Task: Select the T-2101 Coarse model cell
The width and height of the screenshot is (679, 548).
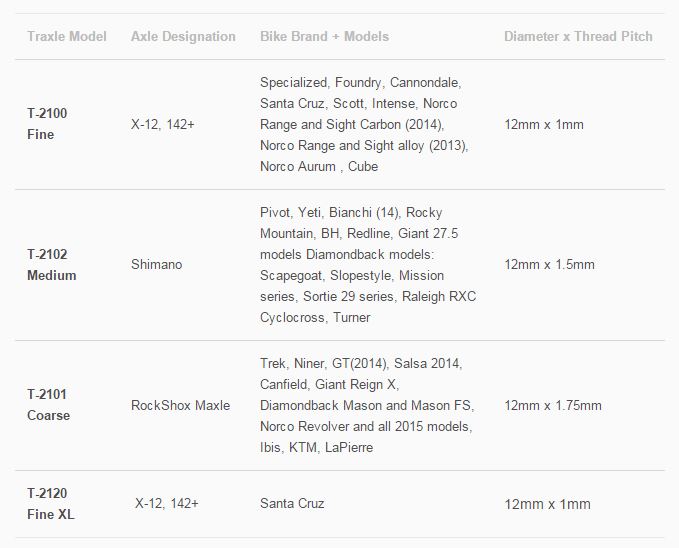Action: [x=48, y=405]
